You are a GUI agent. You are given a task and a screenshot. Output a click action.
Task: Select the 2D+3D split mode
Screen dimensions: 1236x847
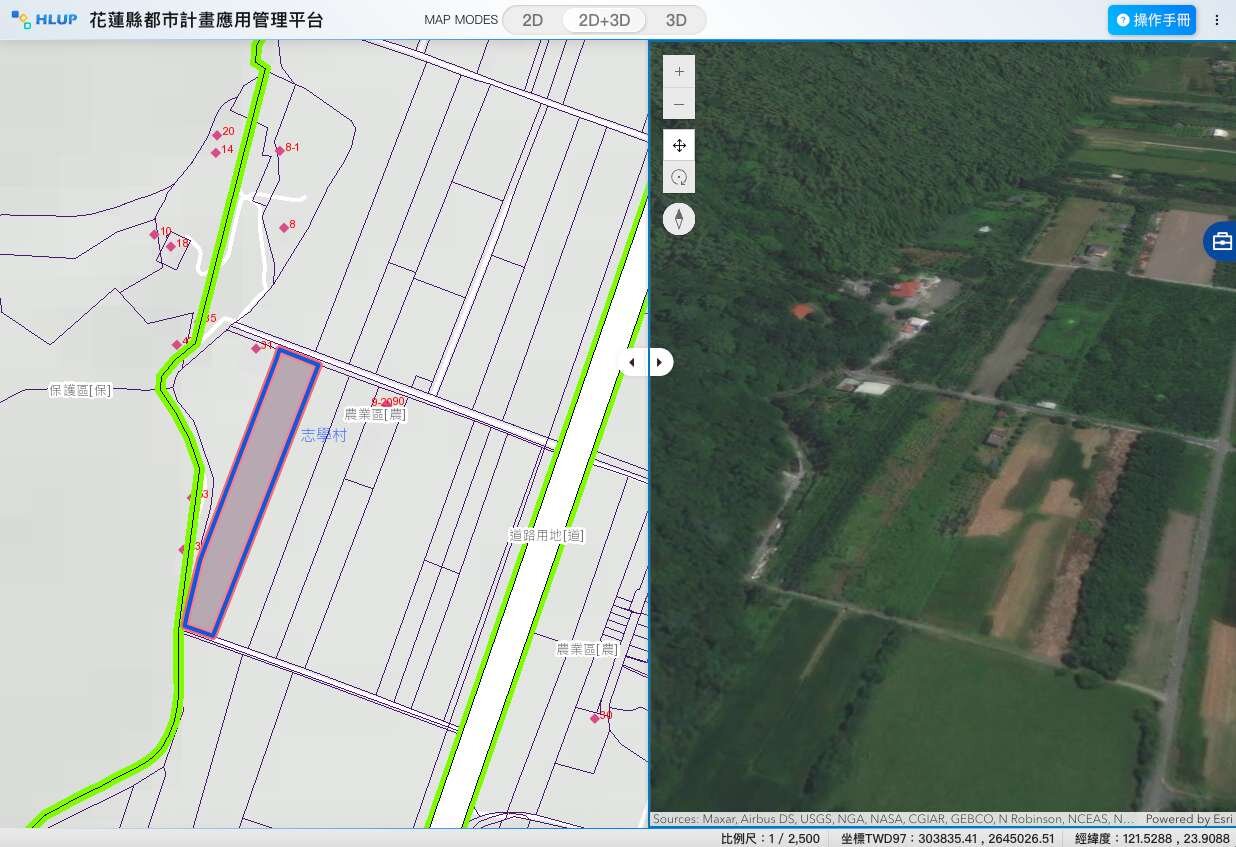[604, 20]
